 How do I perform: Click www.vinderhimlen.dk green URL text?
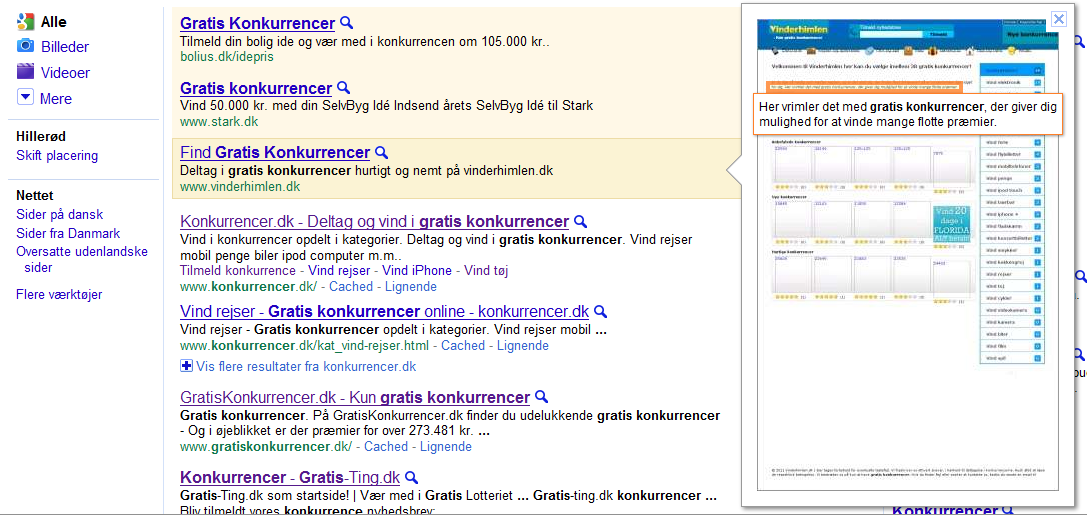point(240,186)
